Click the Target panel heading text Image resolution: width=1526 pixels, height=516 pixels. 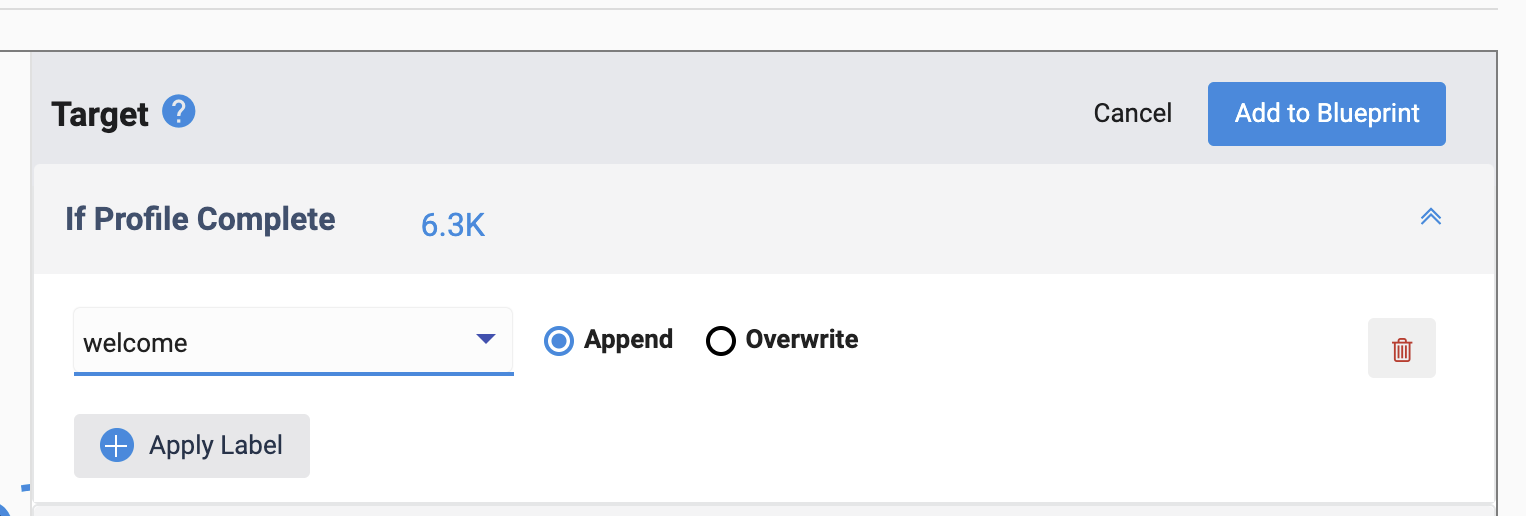(100, 114)
